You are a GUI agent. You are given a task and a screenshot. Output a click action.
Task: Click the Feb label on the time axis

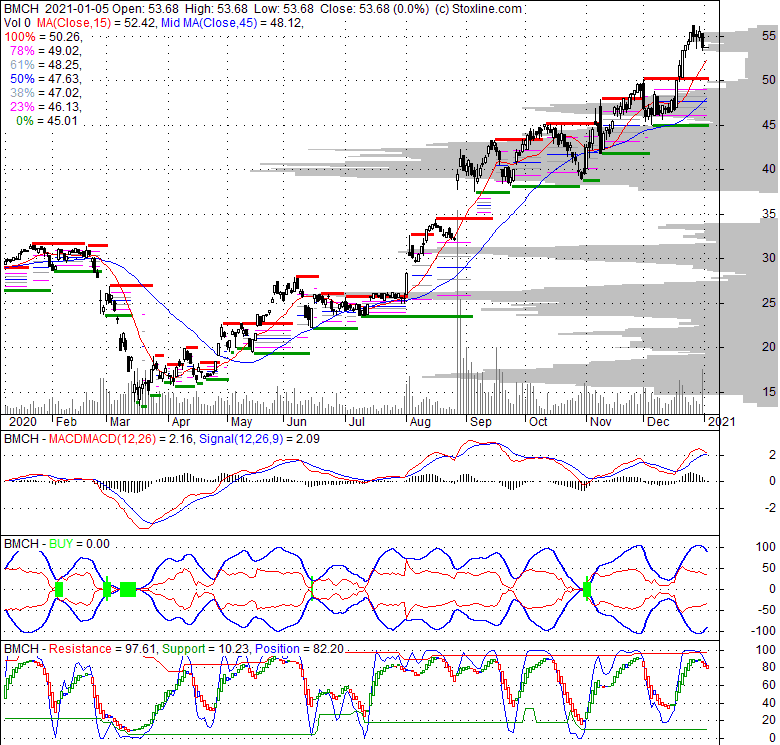point(66,422)
